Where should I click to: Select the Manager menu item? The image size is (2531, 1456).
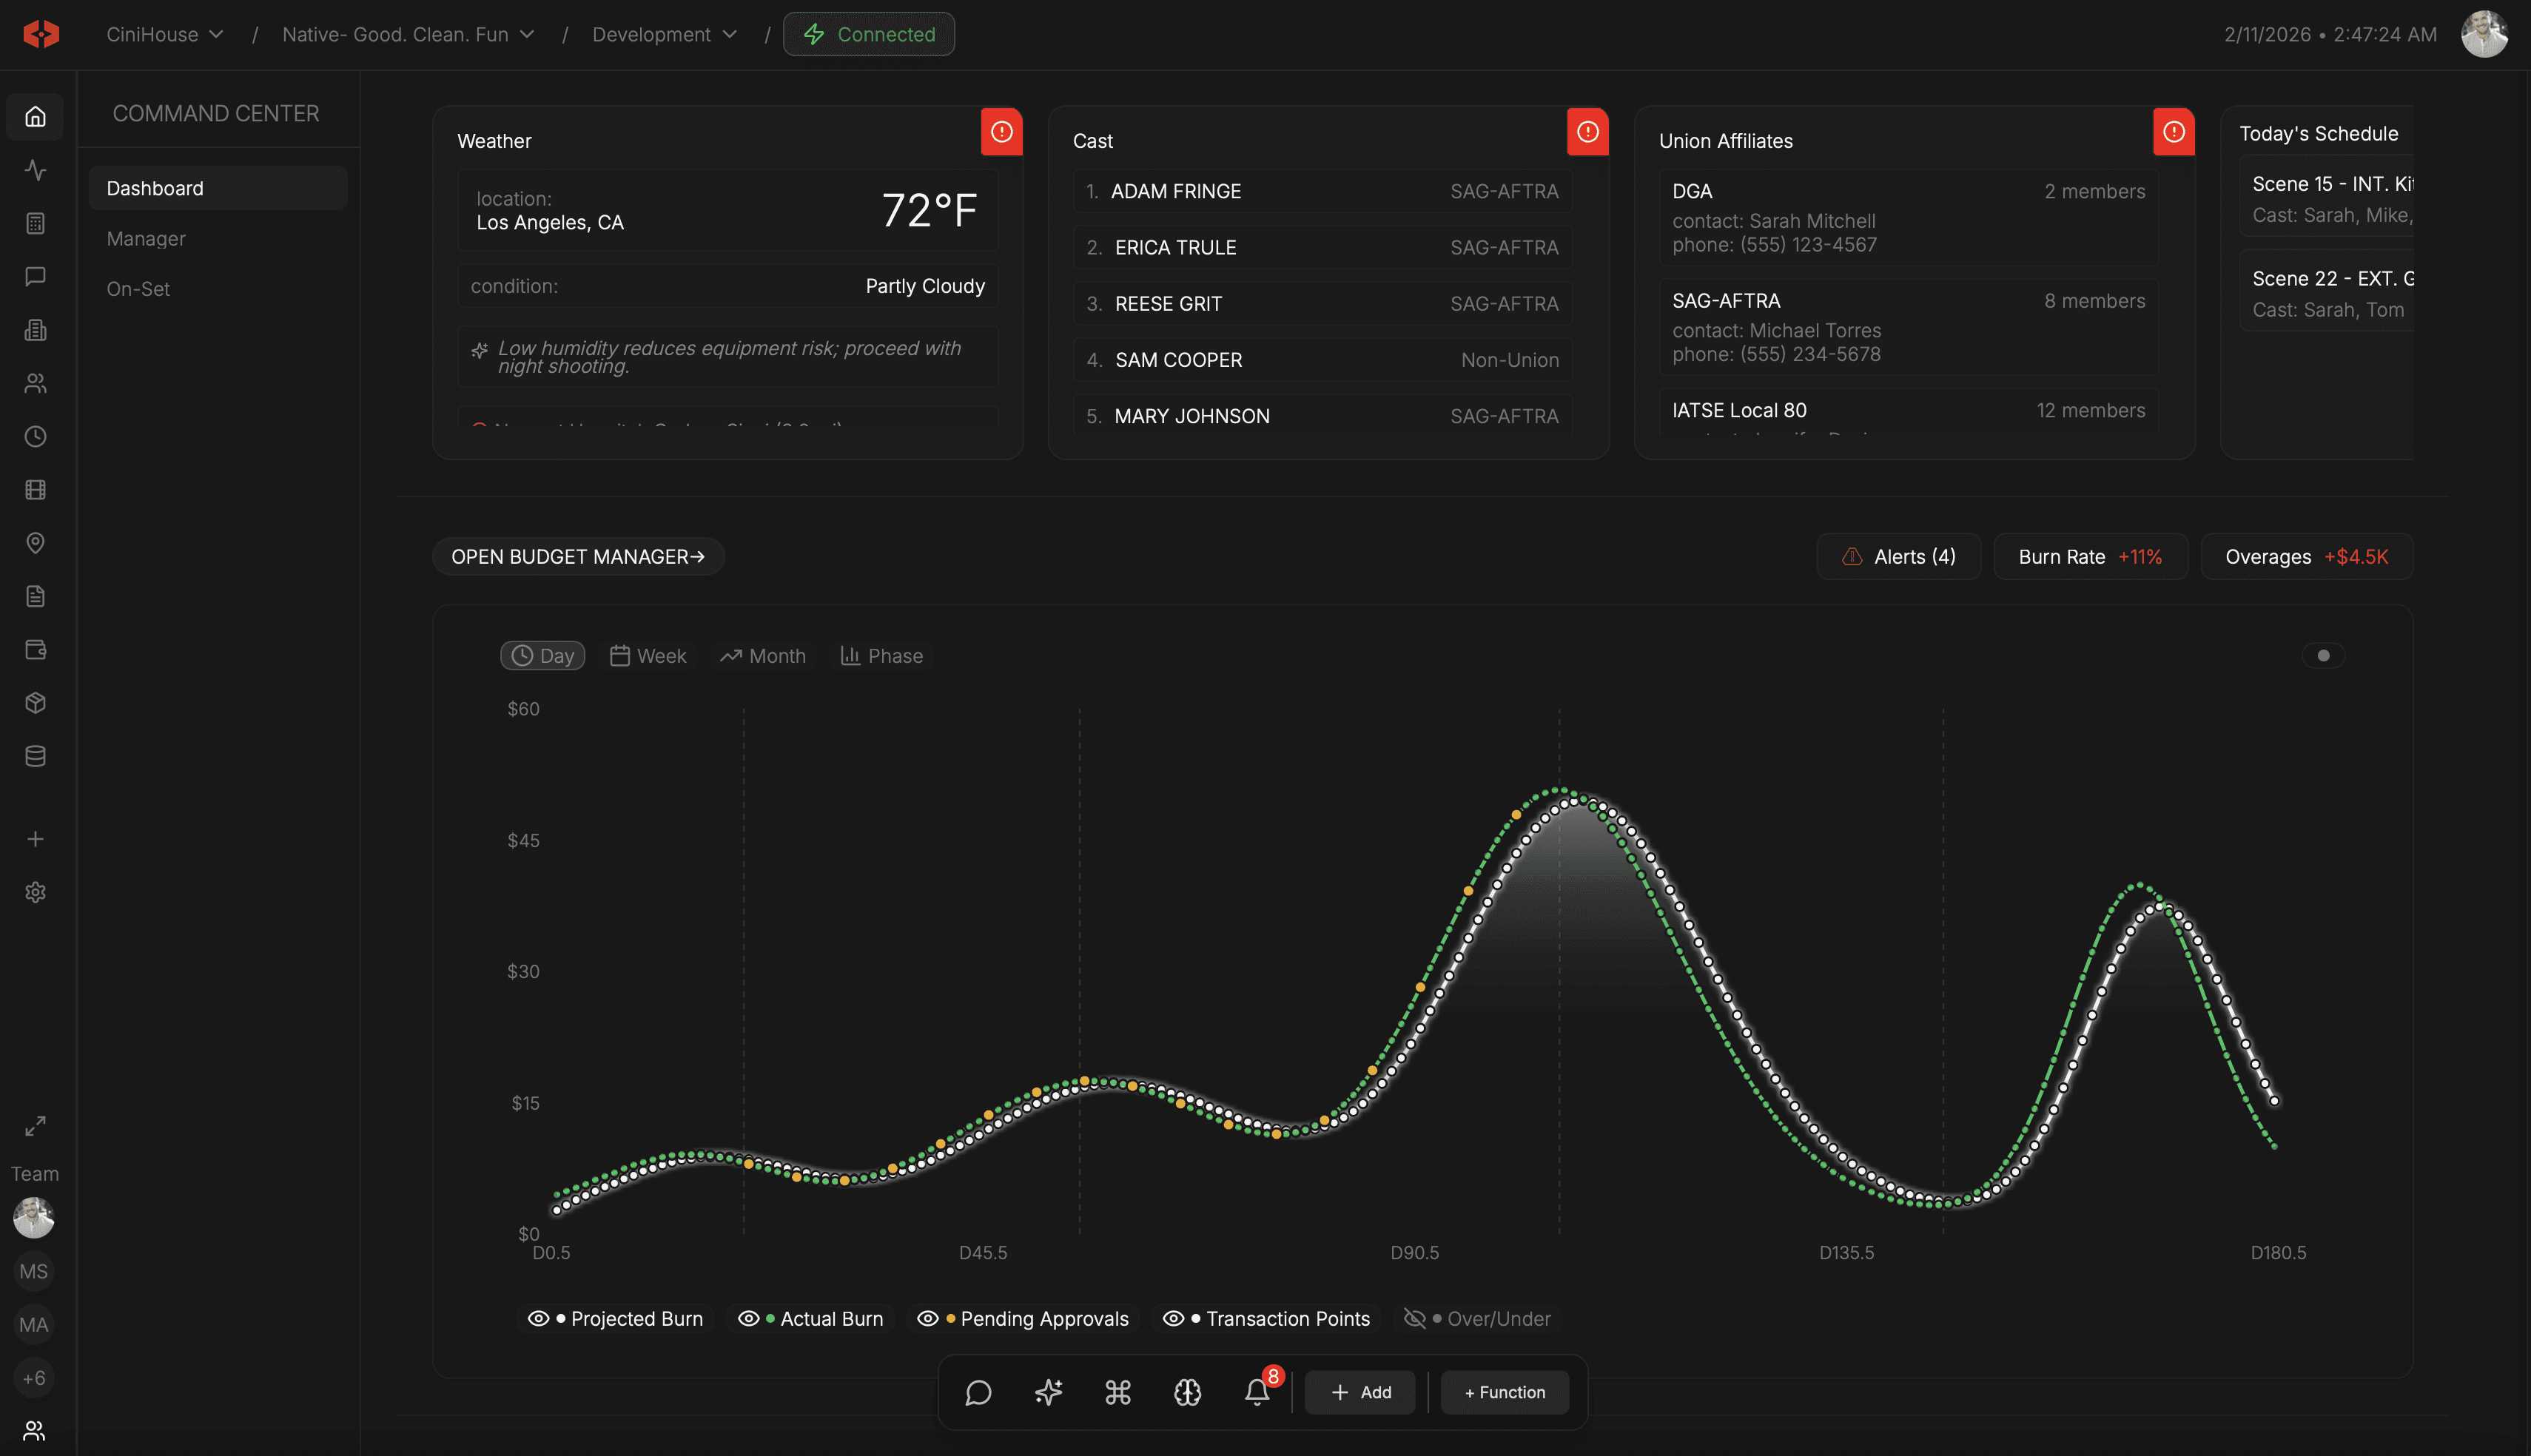click(x=146, y=239)
